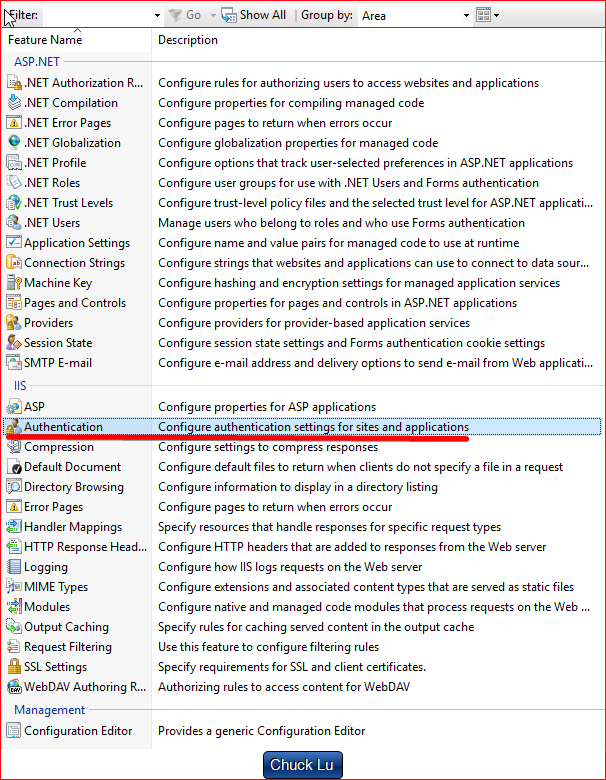Click the Providers icon
This screenshot has height=780, width=606.
pos(14,322)
